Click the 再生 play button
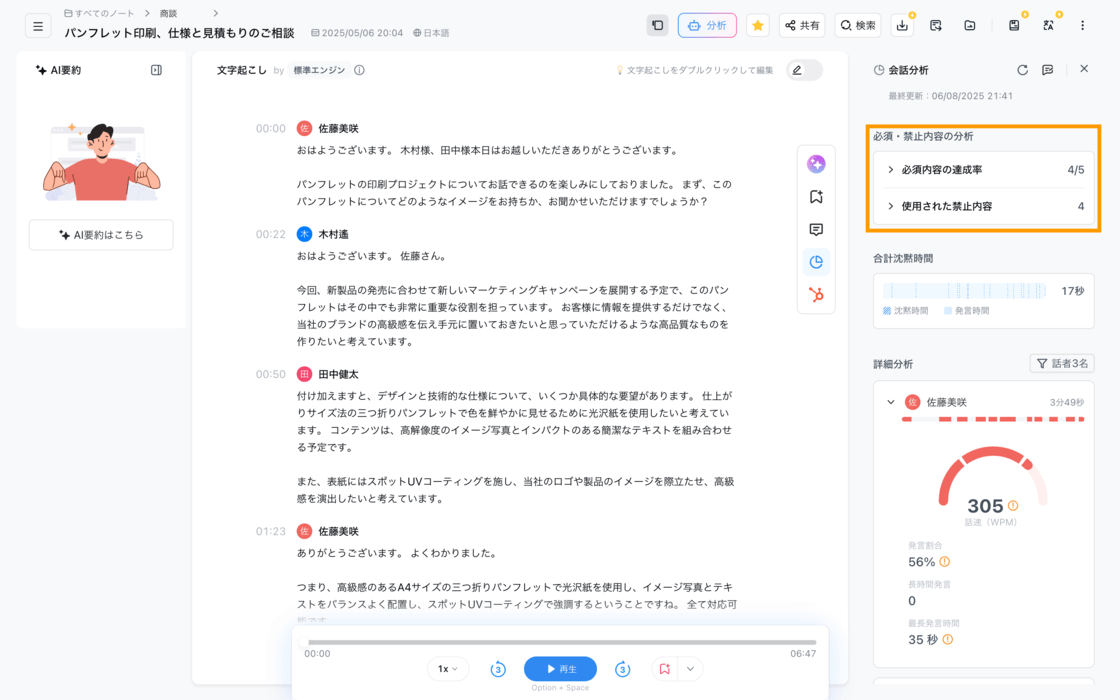1120x700 pixels. click(560, 669)
